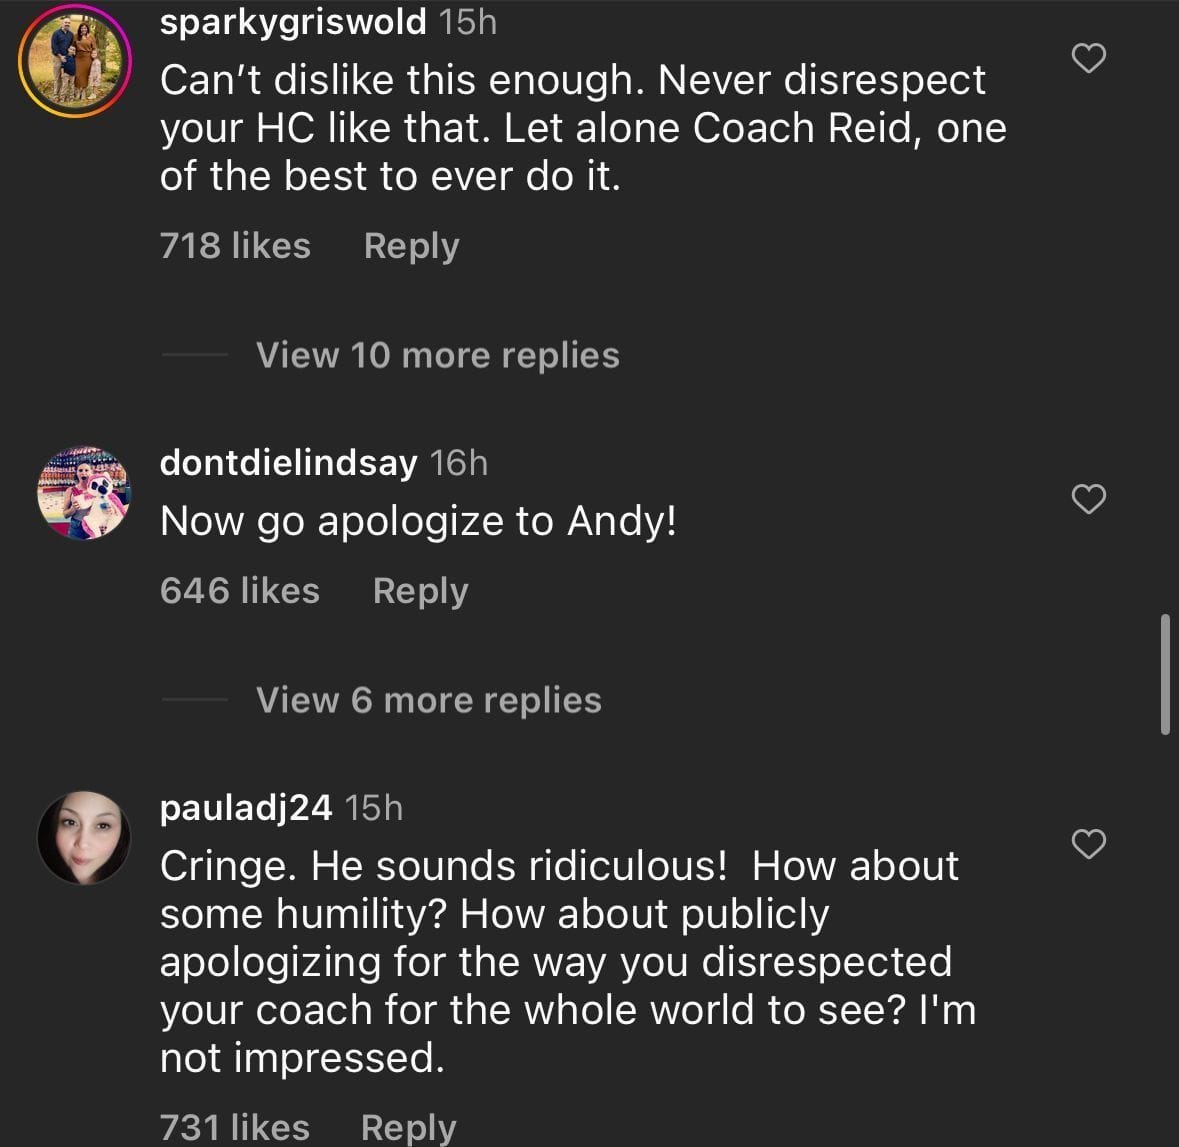Open dontdielindsay's profile picture
Image resolution: width=1179 pixels, height=1147 pixels.
point(84,493)
